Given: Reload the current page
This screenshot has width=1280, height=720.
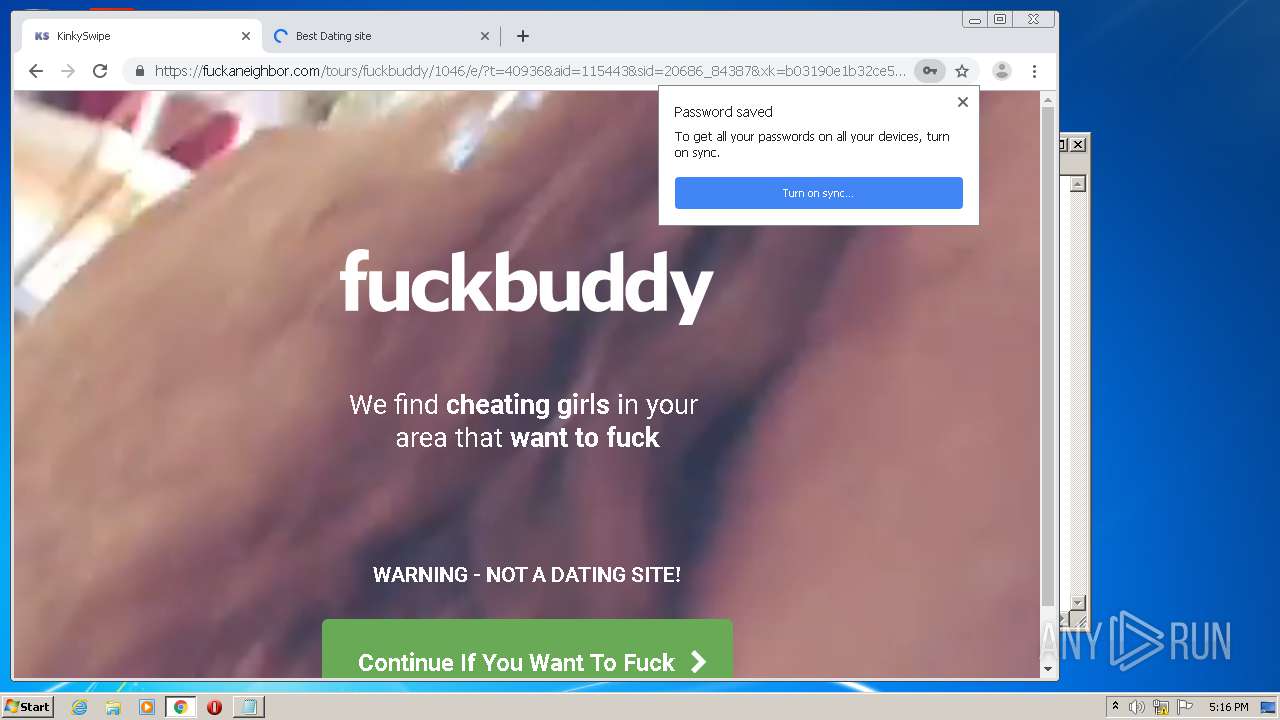Looking at the screenshot, I should point(100,71).
